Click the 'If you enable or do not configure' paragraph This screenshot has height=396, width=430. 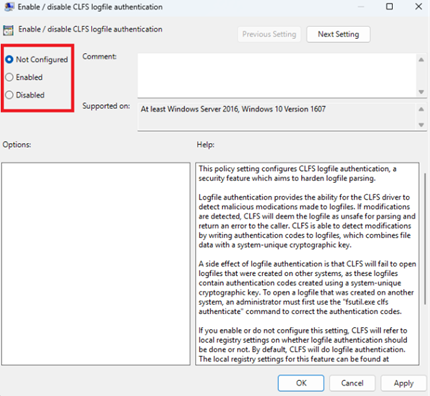pyautogui.click(x=303, y=345)
